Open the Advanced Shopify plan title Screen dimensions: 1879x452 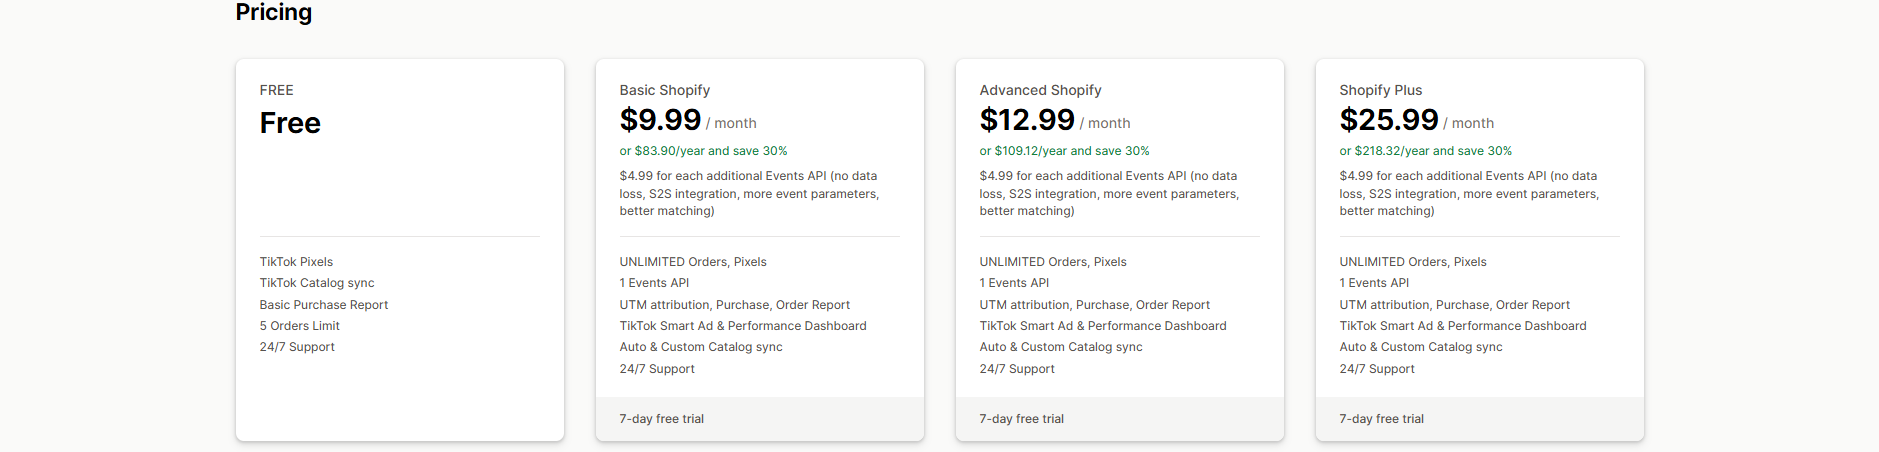tap(1040, 90)
